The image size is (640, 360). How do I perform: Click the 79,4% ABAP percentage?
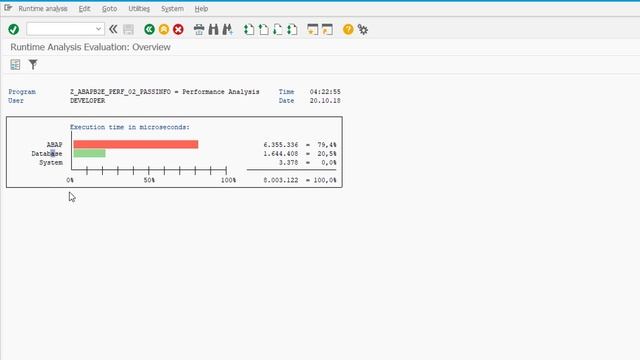pyautogui.click(x=327, y=144)
